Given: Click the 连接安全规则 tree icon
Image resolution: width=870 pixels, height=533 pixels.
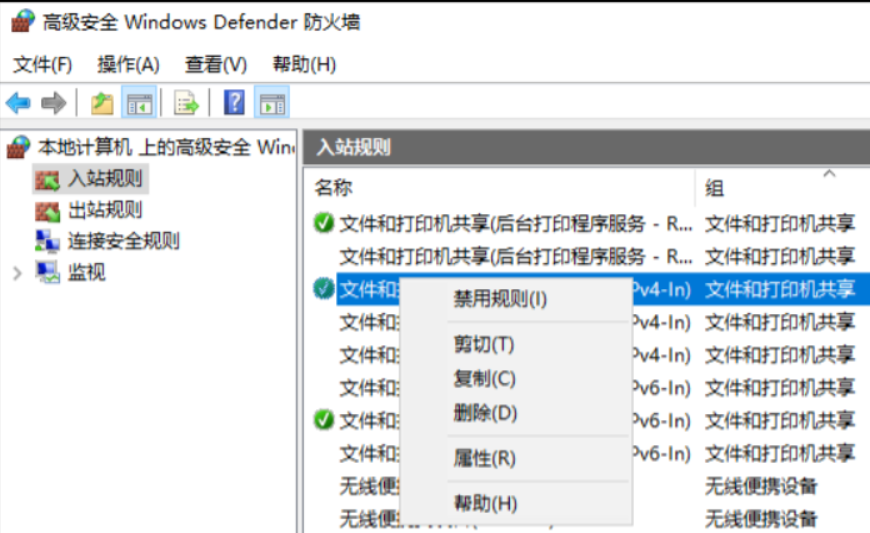Looking at the screenshot, I should tap(47, 241).
